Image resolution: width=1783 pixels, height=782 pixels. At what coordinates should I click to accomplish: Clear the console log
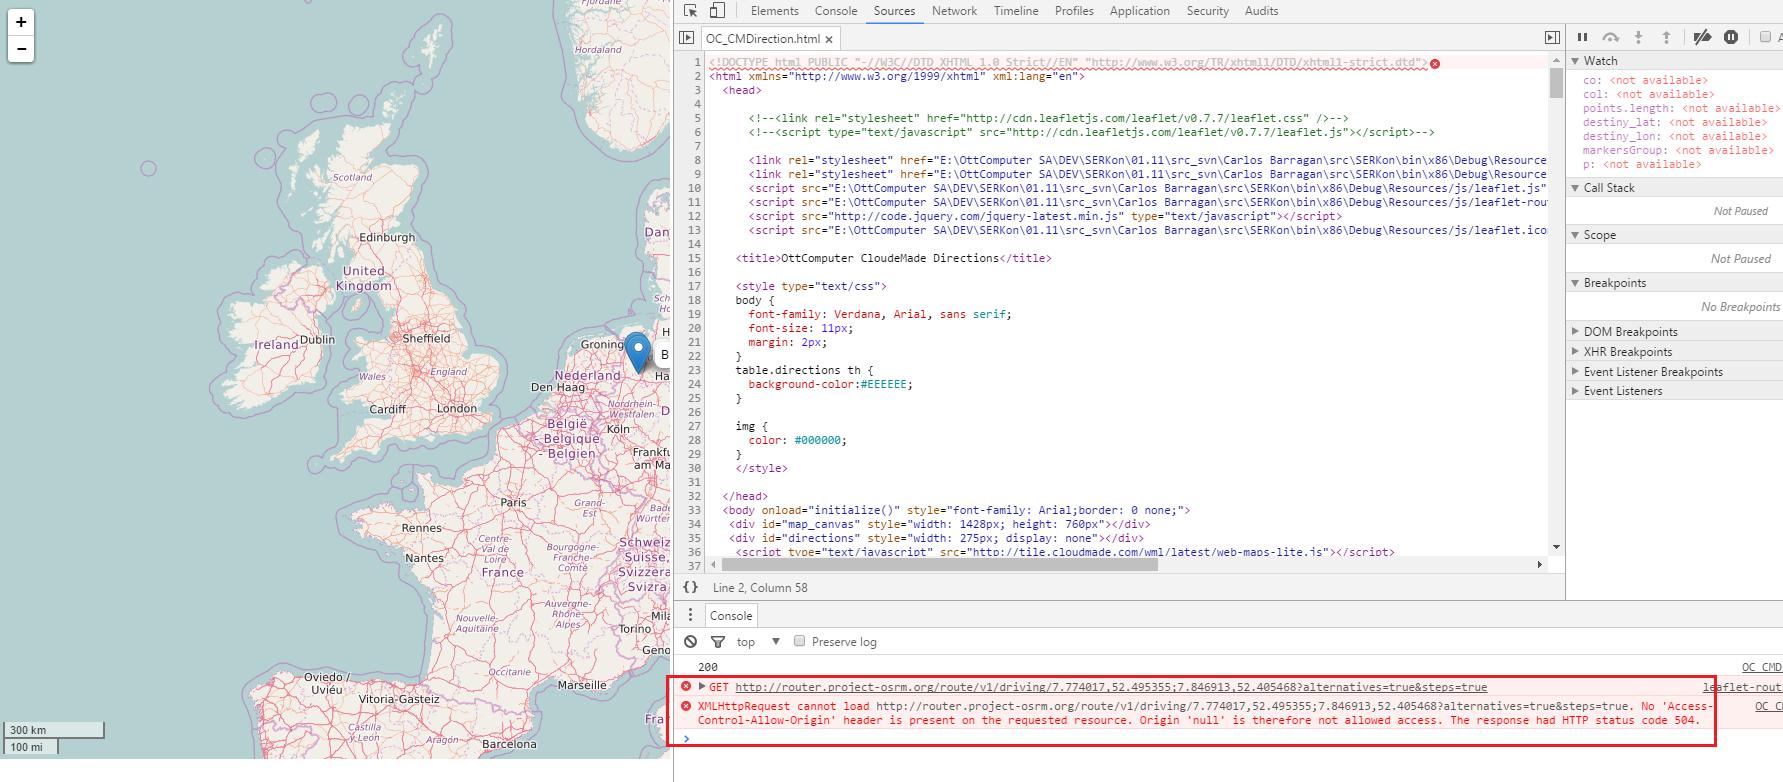click(x=690, y=641)
